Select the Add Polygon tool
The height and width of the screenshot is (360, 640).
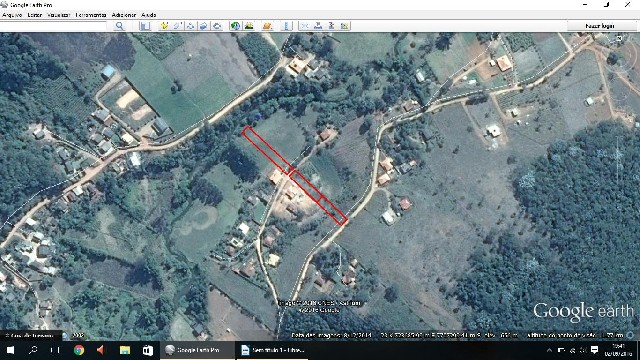177,26
